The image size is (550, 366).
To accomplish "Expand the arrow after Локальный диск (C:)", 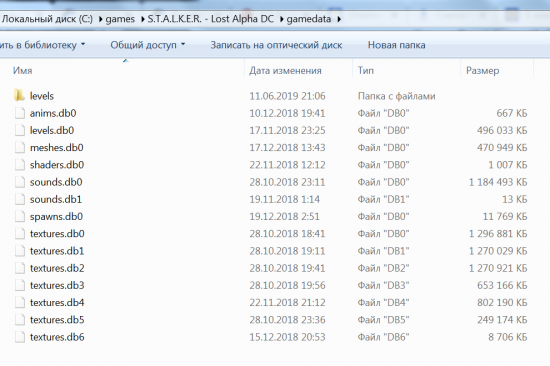I will (x=100, y=19).
